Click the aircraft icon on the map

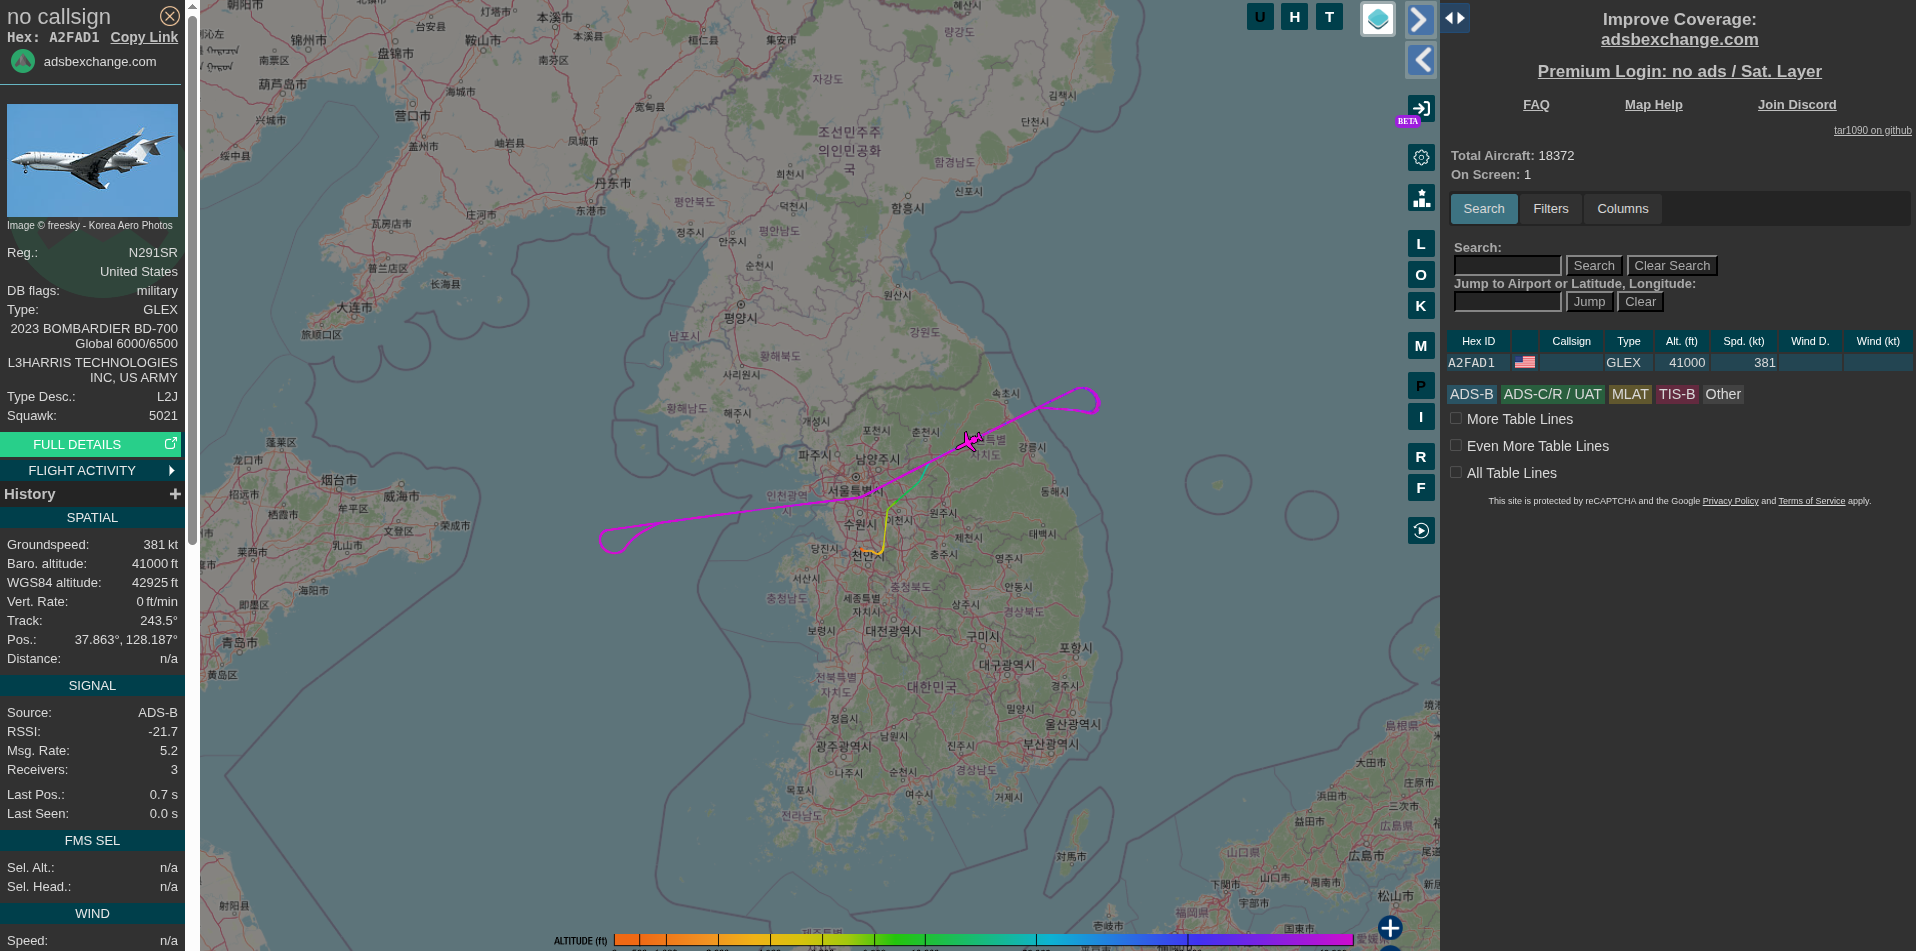(x=969, y=441)
